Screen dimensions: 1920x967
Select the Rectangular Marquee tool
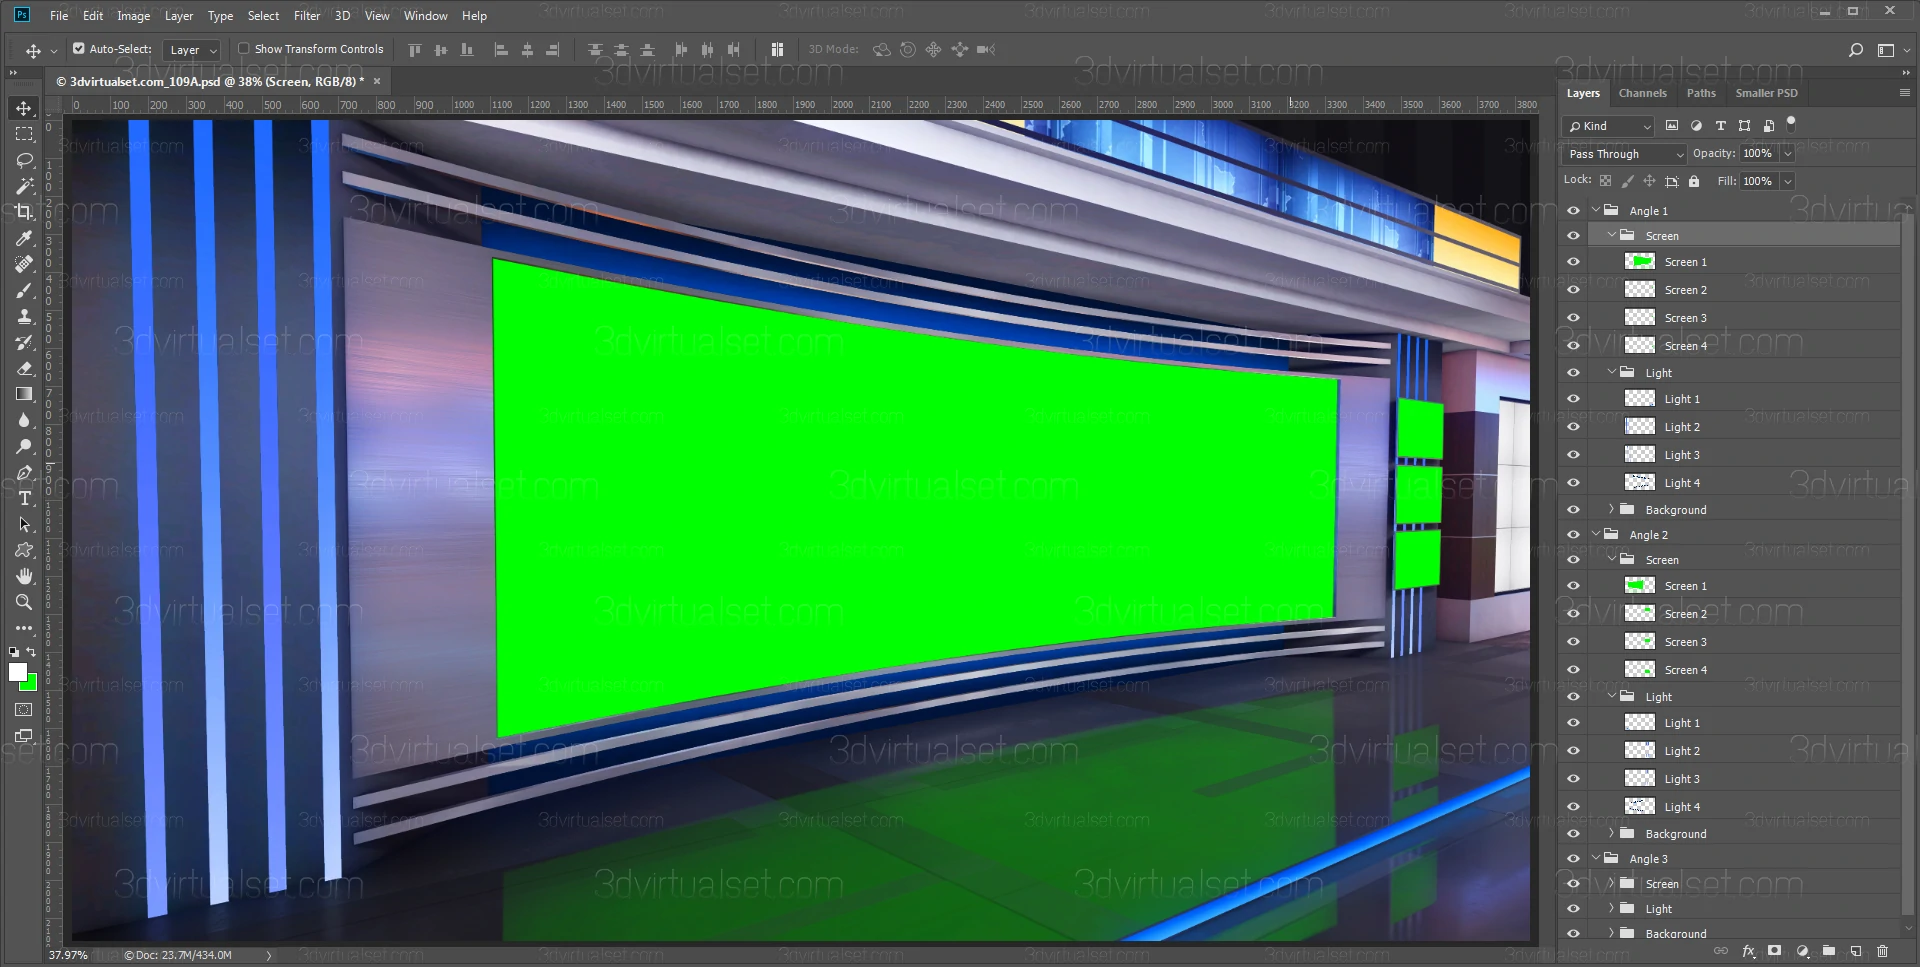coord(24,134)
